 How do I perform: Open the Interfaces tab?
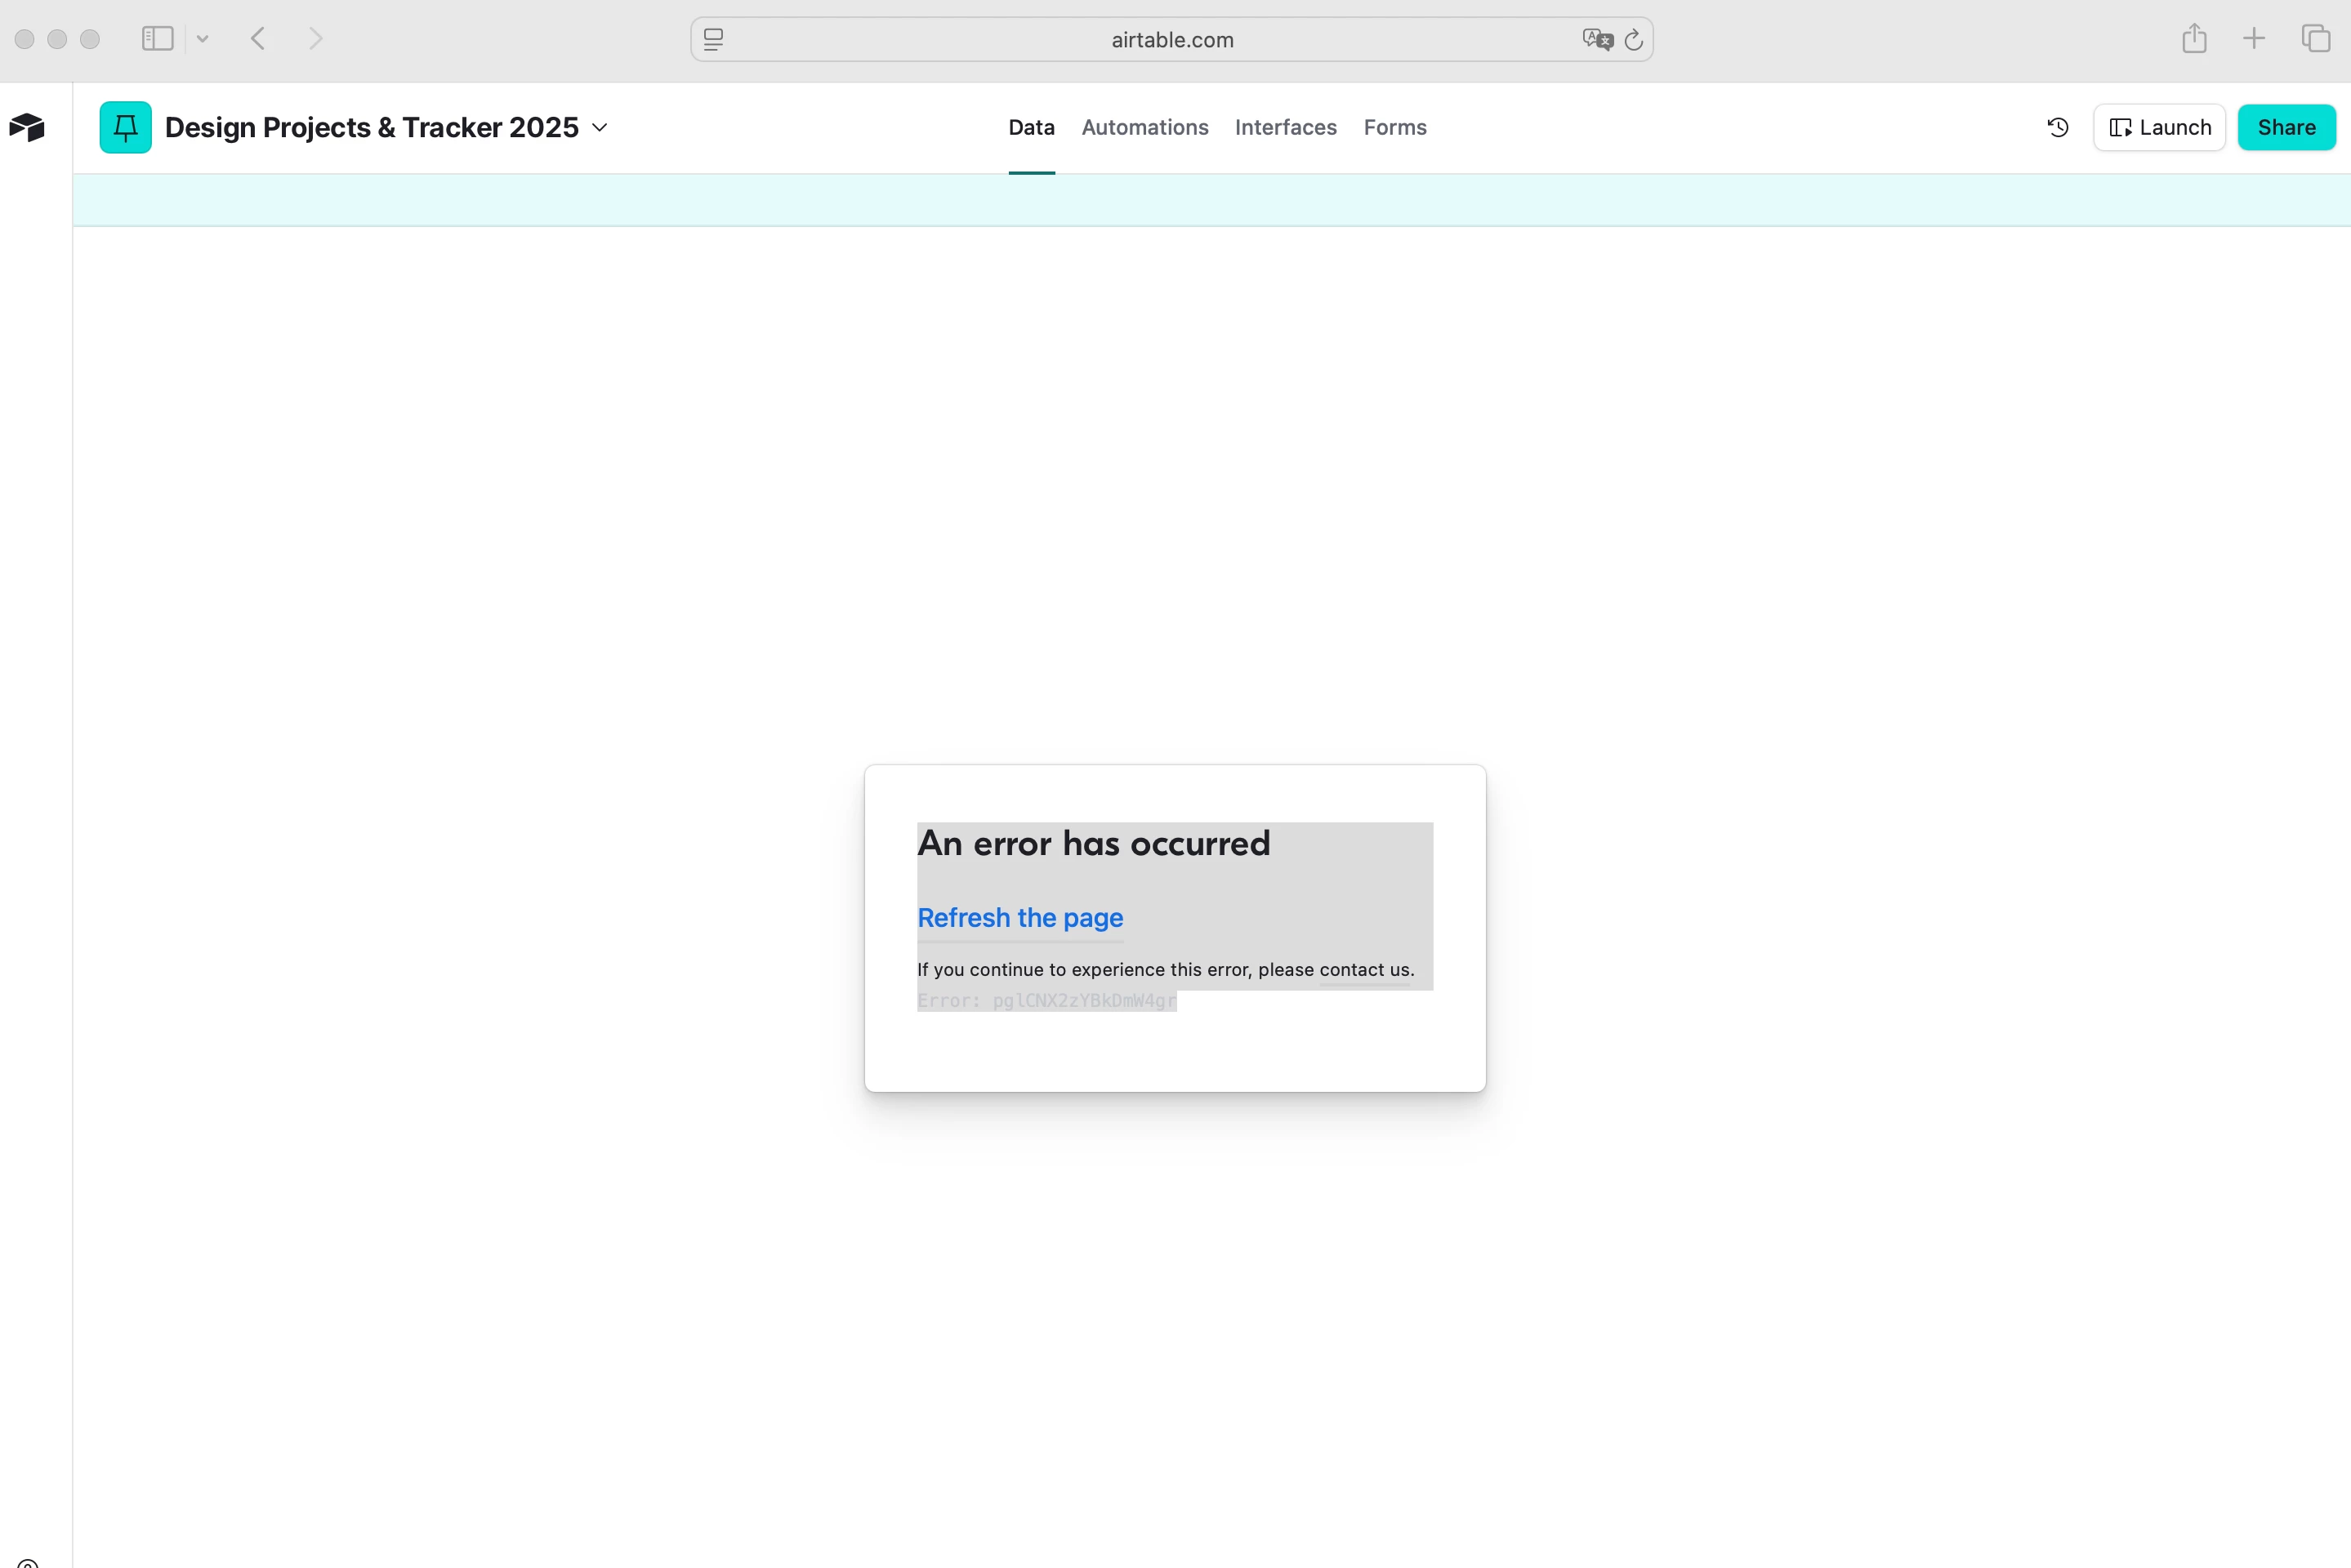(x=1285, y=127)
